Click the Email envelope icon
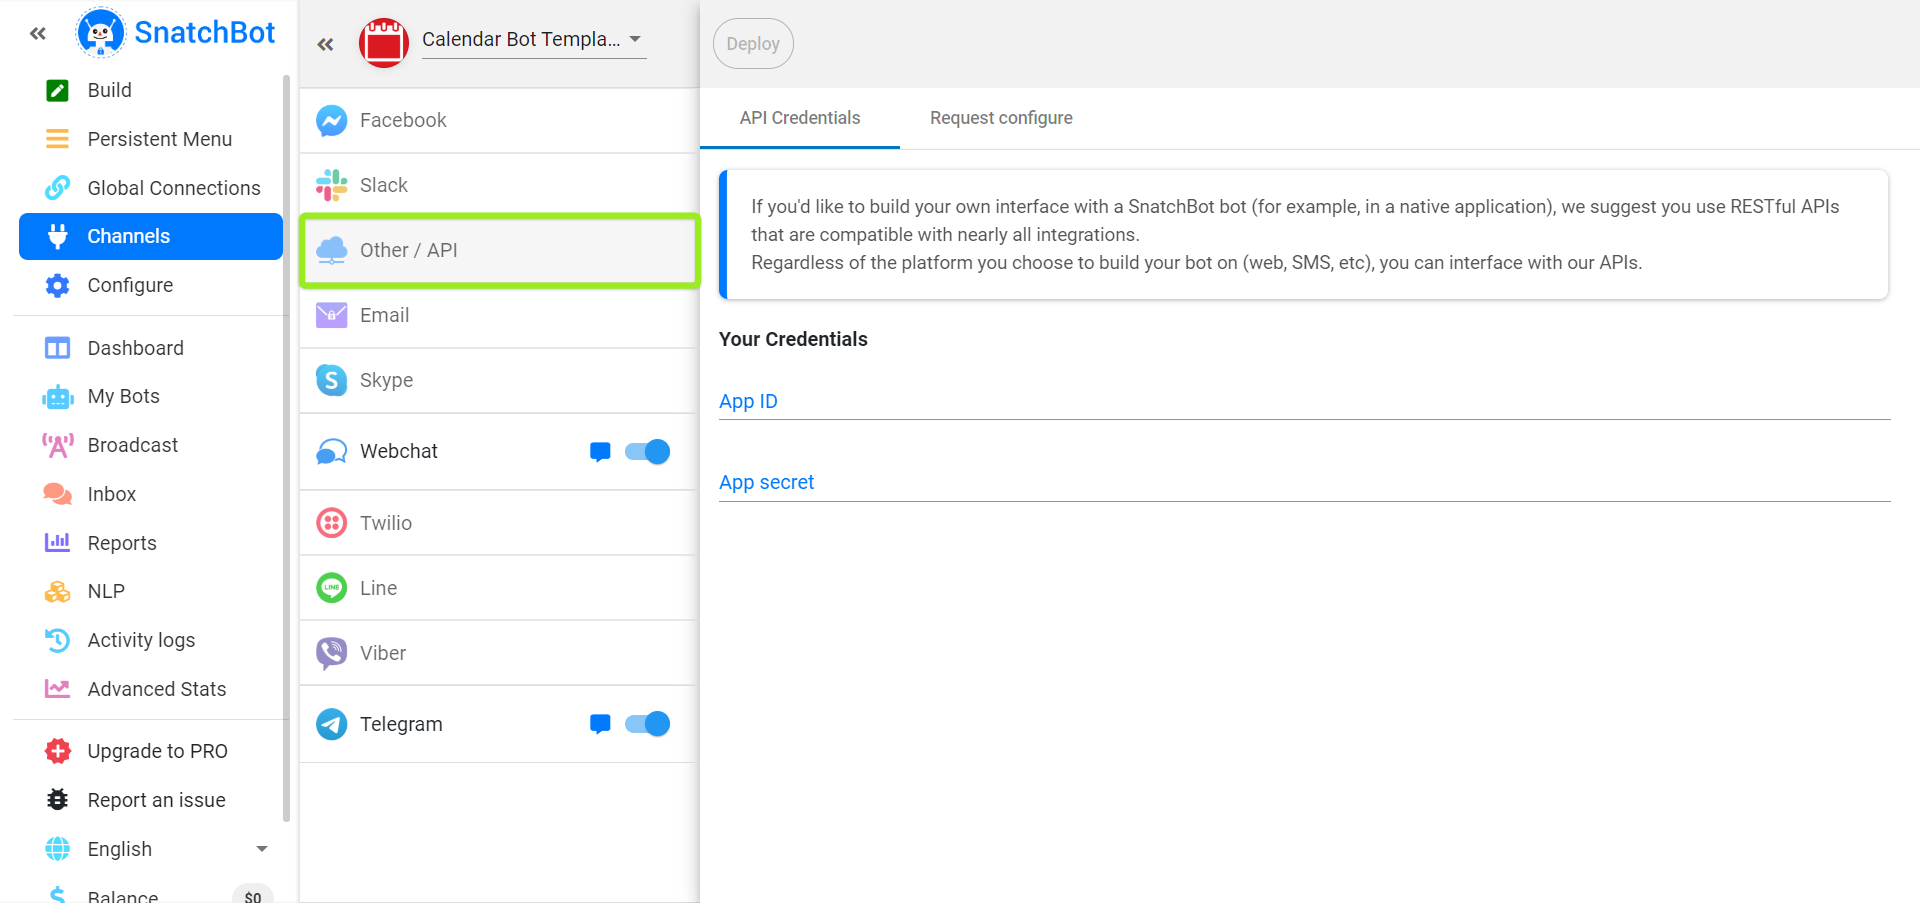Viewport: 1920px width, 903px height. 332,315
